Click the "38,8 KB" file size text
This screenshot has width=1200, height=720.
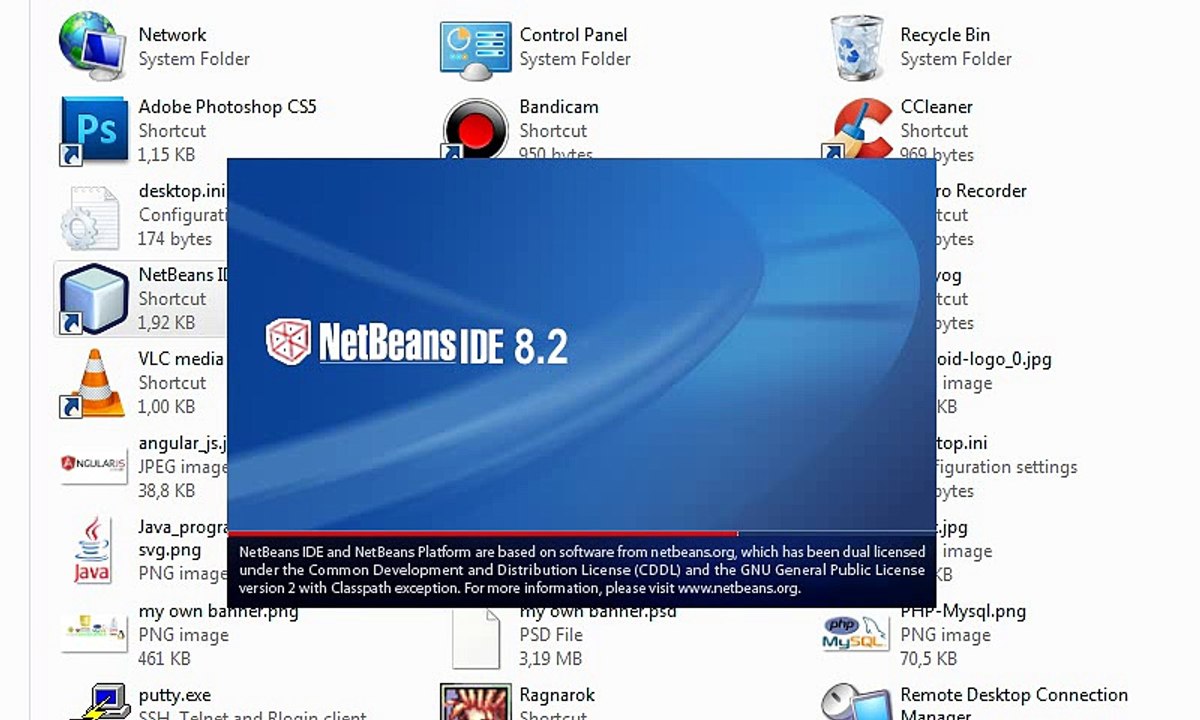167,491
